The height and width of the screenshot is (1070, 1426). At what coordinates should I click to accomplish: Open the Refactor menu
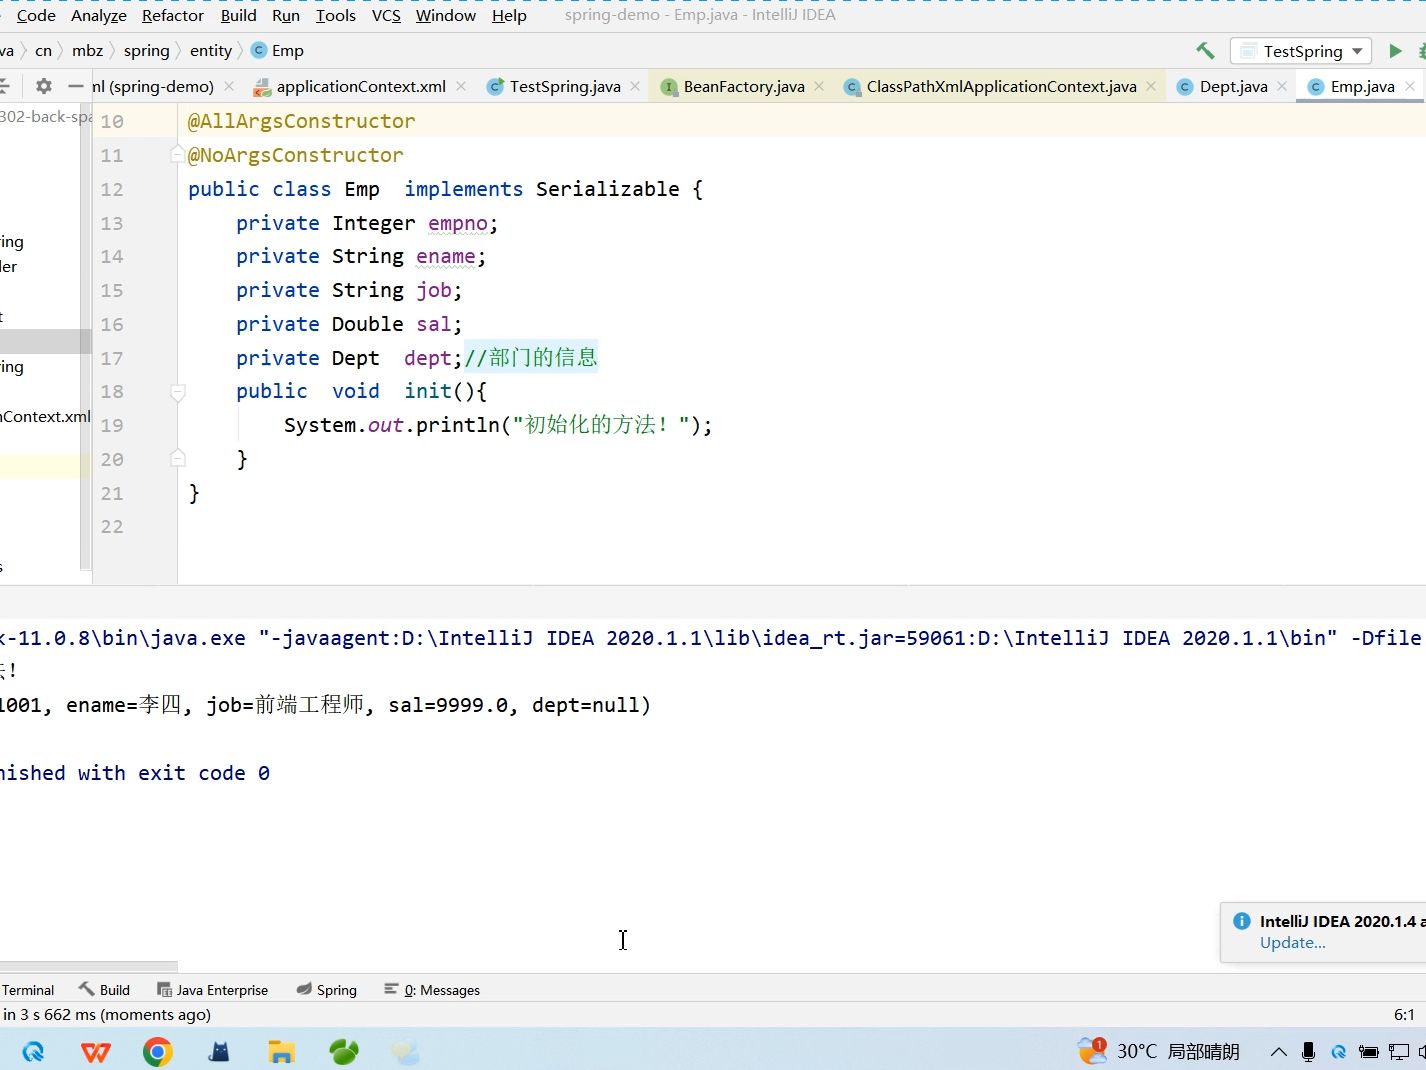pyautogui.click(x=173, y=15)
